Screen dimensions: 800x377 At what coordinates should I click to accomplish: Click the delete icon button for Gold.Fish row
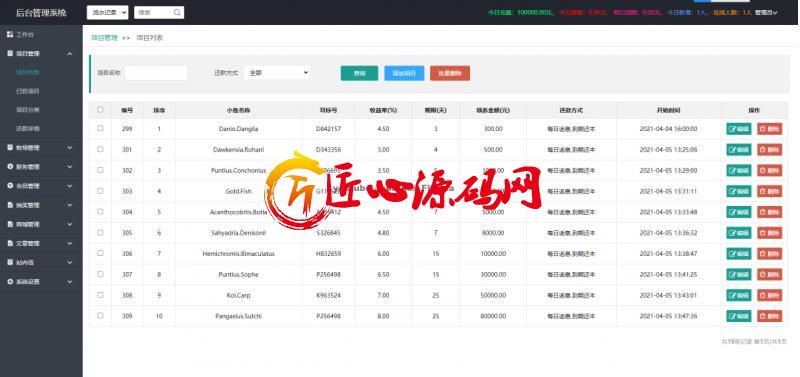pos(769,191)
